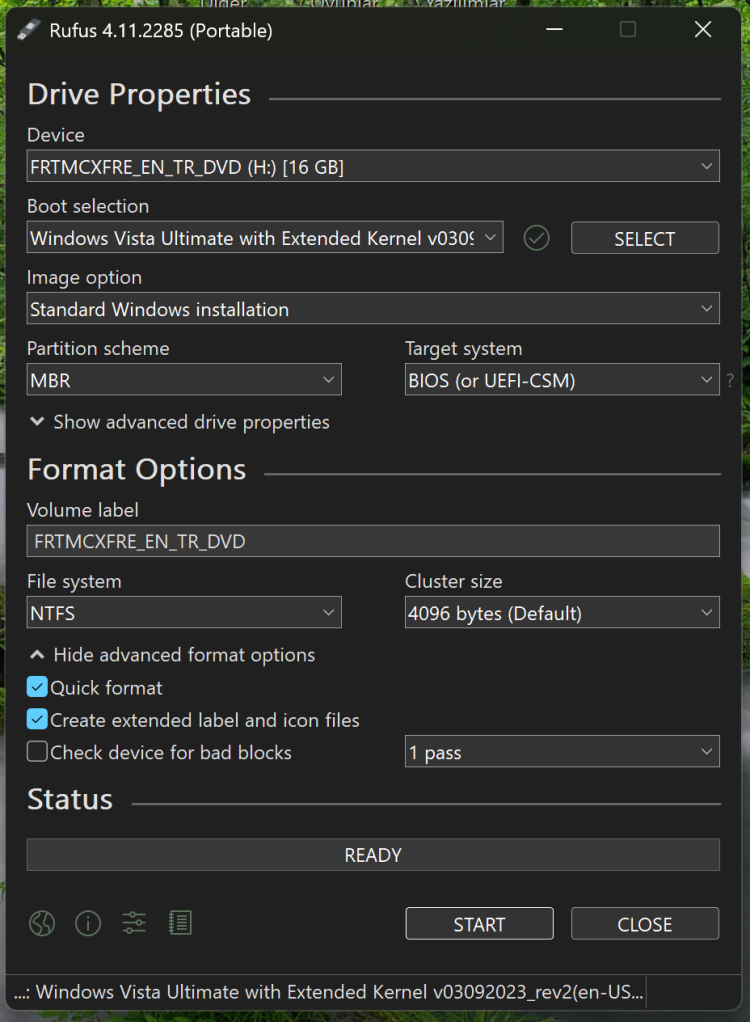Expand Show advanced drive properties
Image resolution: width=750 pixels, height=1022 pixels.
click(x=179, y=422)
